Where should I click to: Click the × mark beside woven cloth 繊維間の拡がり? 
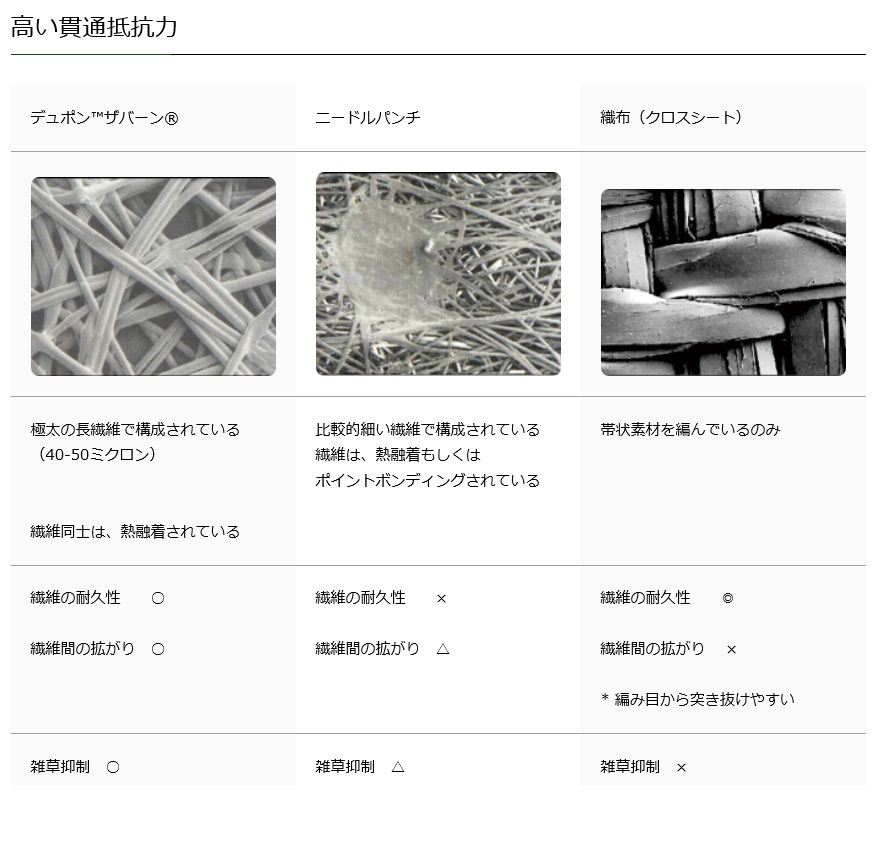[x=732, y=649]
